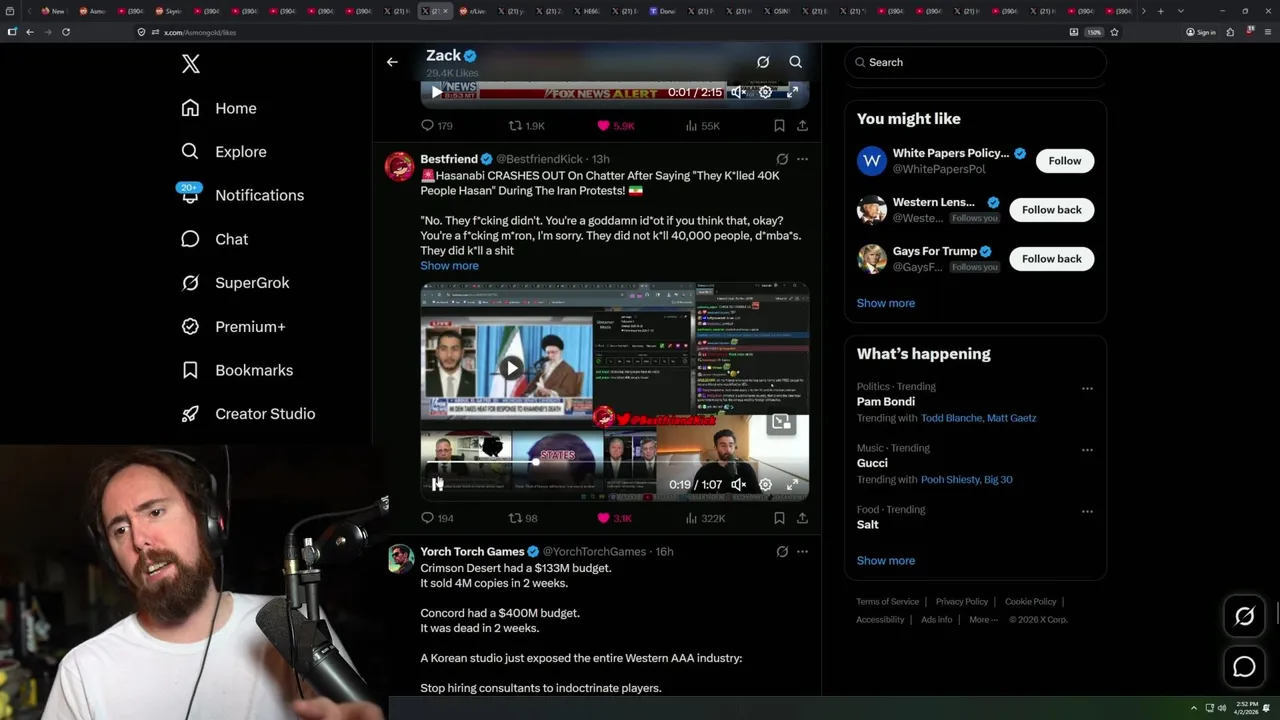Open settings of the Fox News video
1280x720 pixels.
click(765, 92)
